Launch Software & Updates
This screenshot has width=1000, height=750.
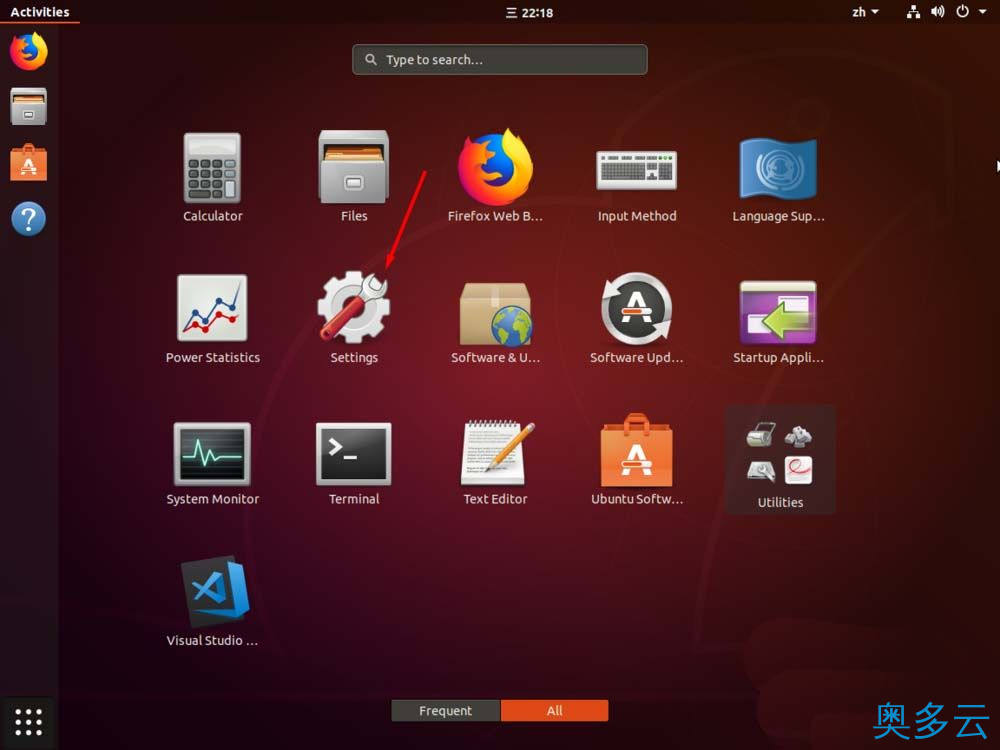495,323
